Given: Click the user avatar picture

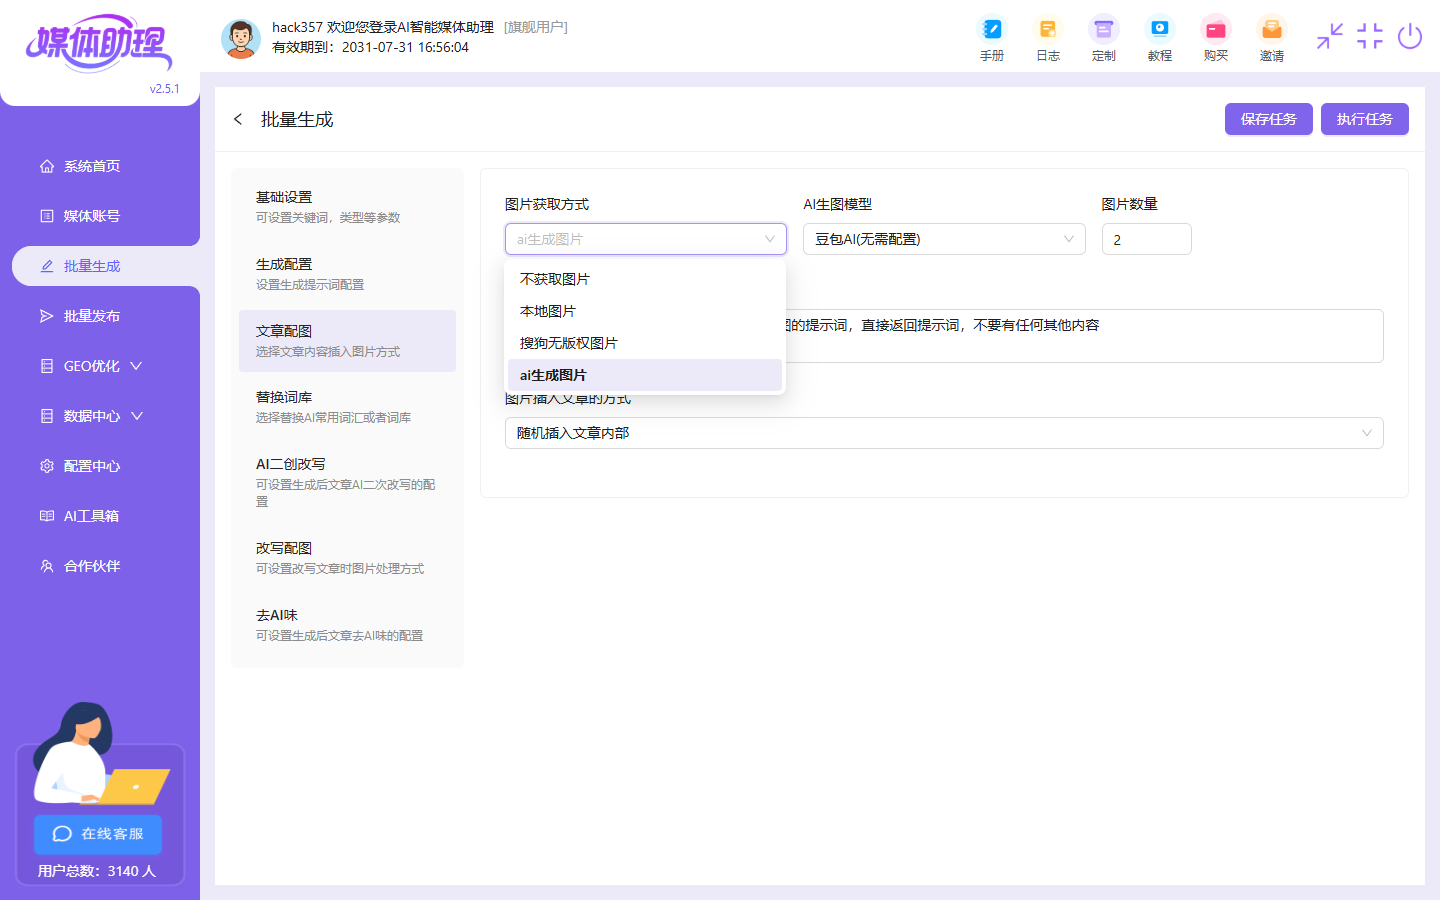Looking at the screenshot, I should pyautogui.click(x=240, y=38).
